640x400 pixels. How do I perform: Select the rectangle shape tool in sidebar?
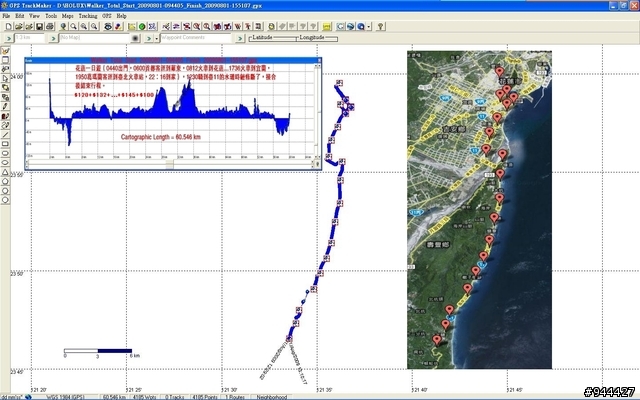click(x=5, y=144)
